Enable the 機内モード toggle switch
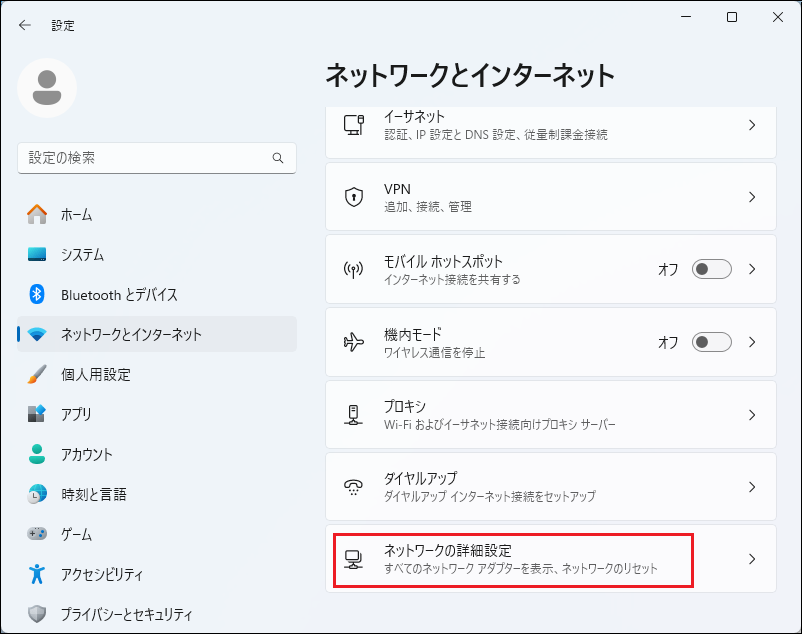 712,342
